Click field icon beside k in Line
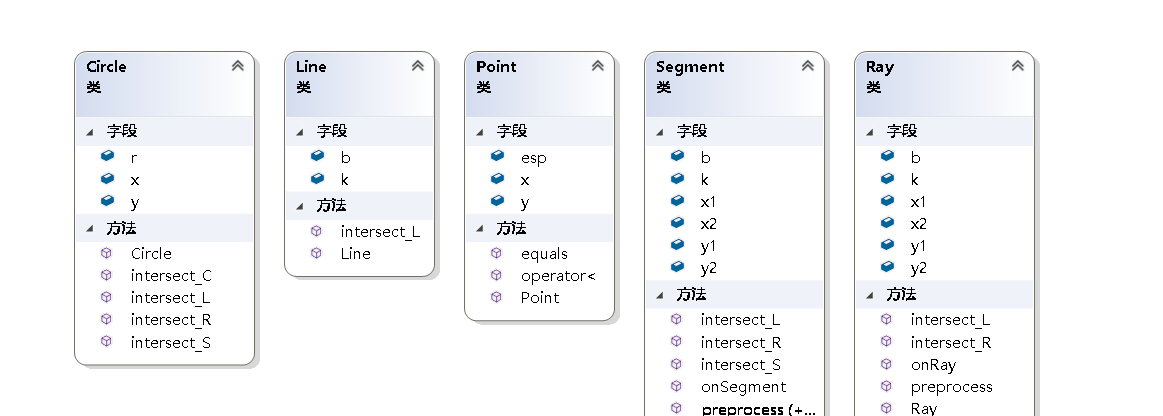1163x416 pixels. click(317, 179)
